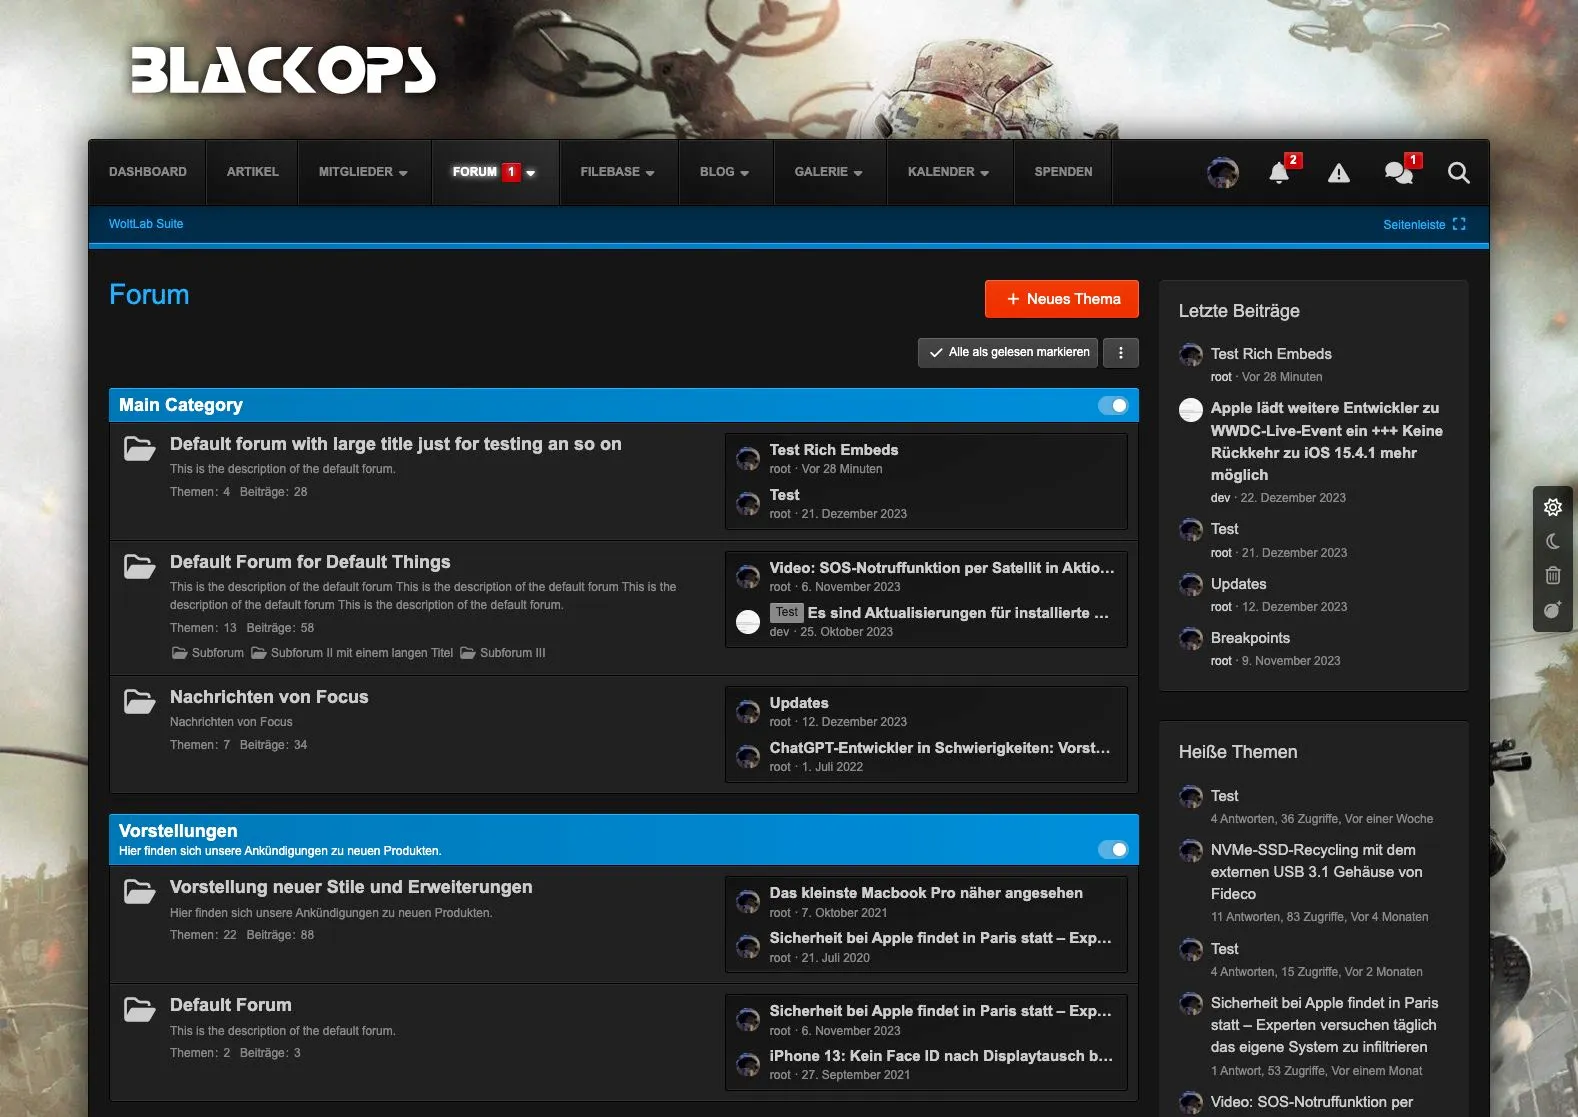1578x1117 pixels.
Task: Click the moon dark mode icon
Action: click(x=1552, y=541)
